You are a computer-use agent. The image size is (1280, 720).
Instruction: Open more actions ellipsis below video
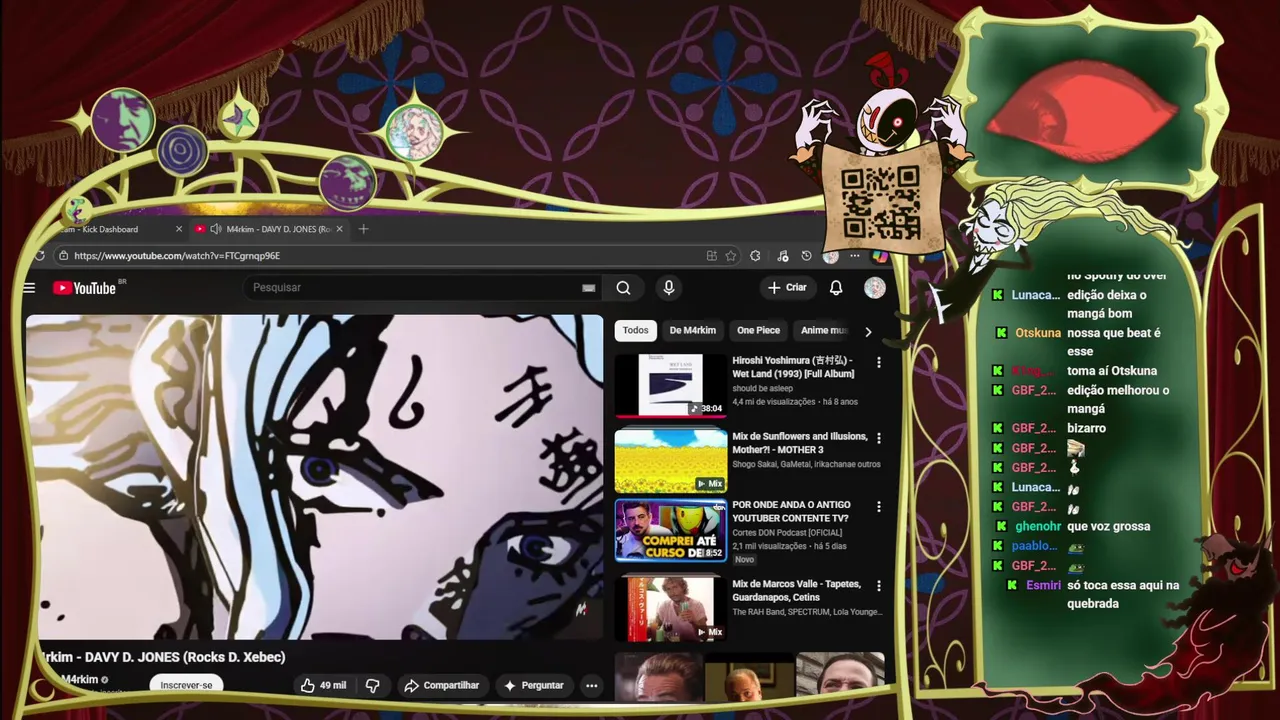pyautogui.click(x=592, y=685)
